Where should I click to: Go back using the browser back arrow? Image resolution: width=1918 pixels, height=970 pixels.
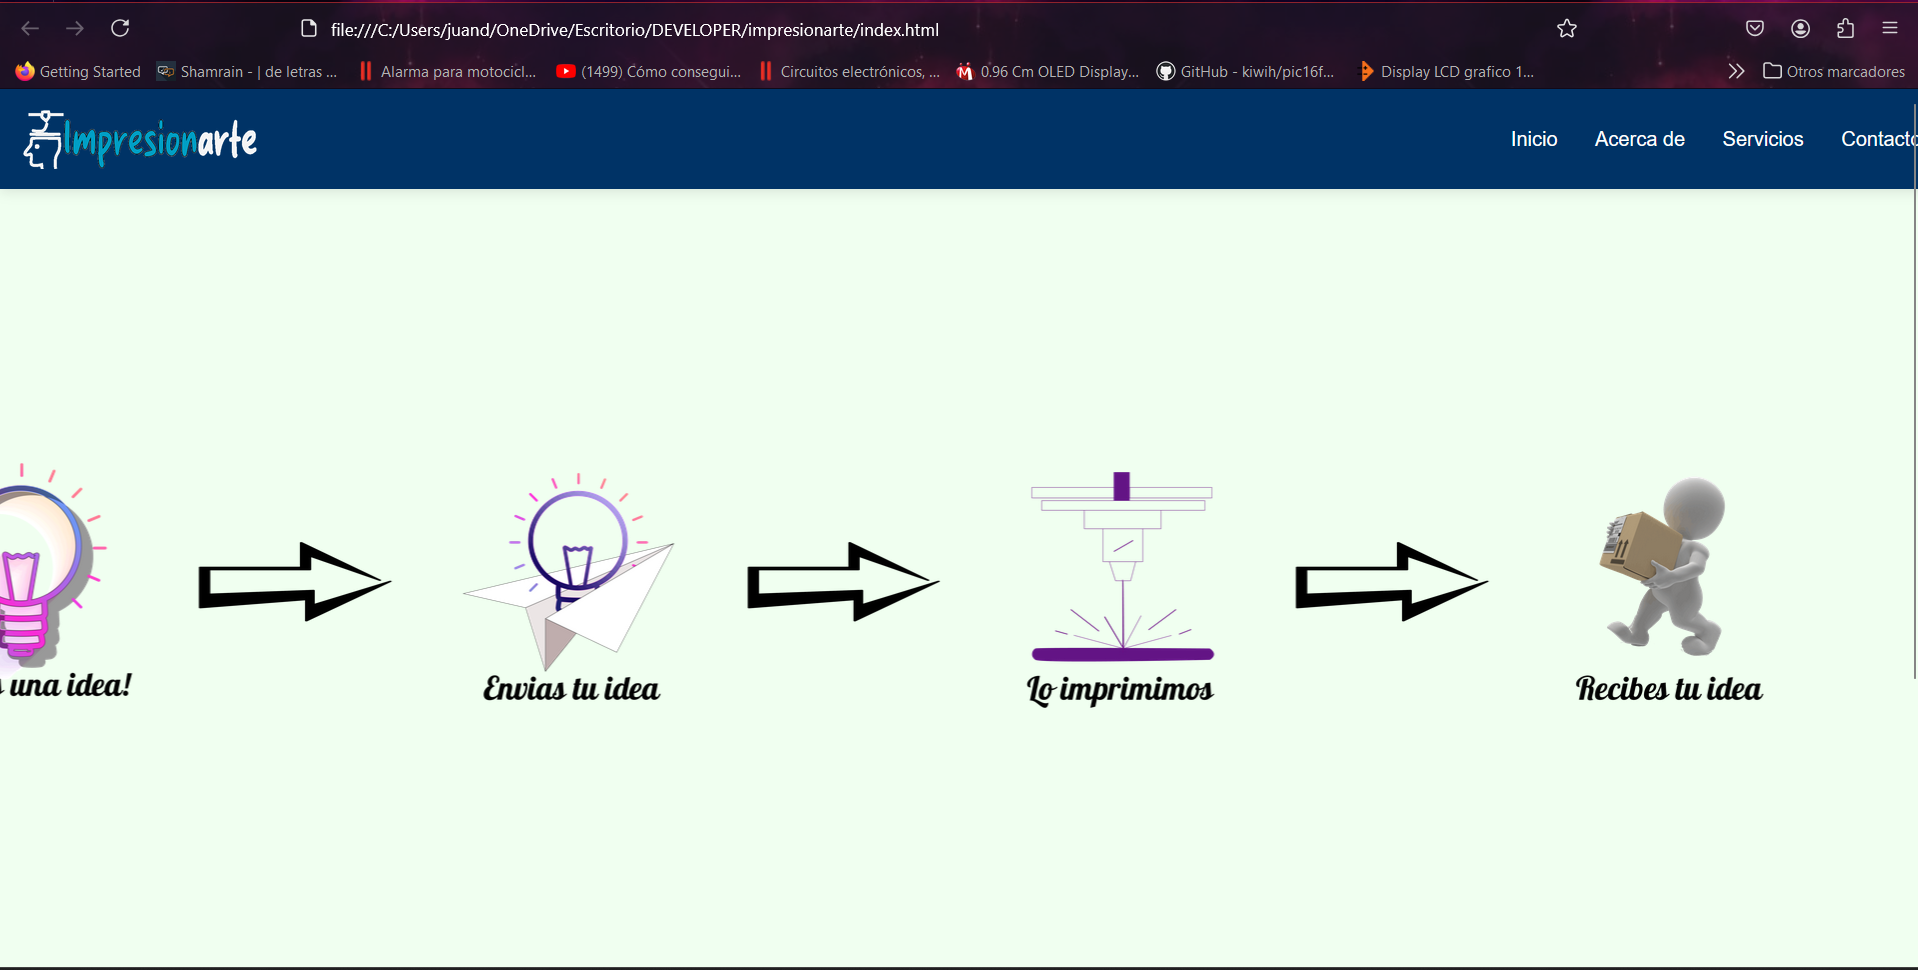[30, 29]
